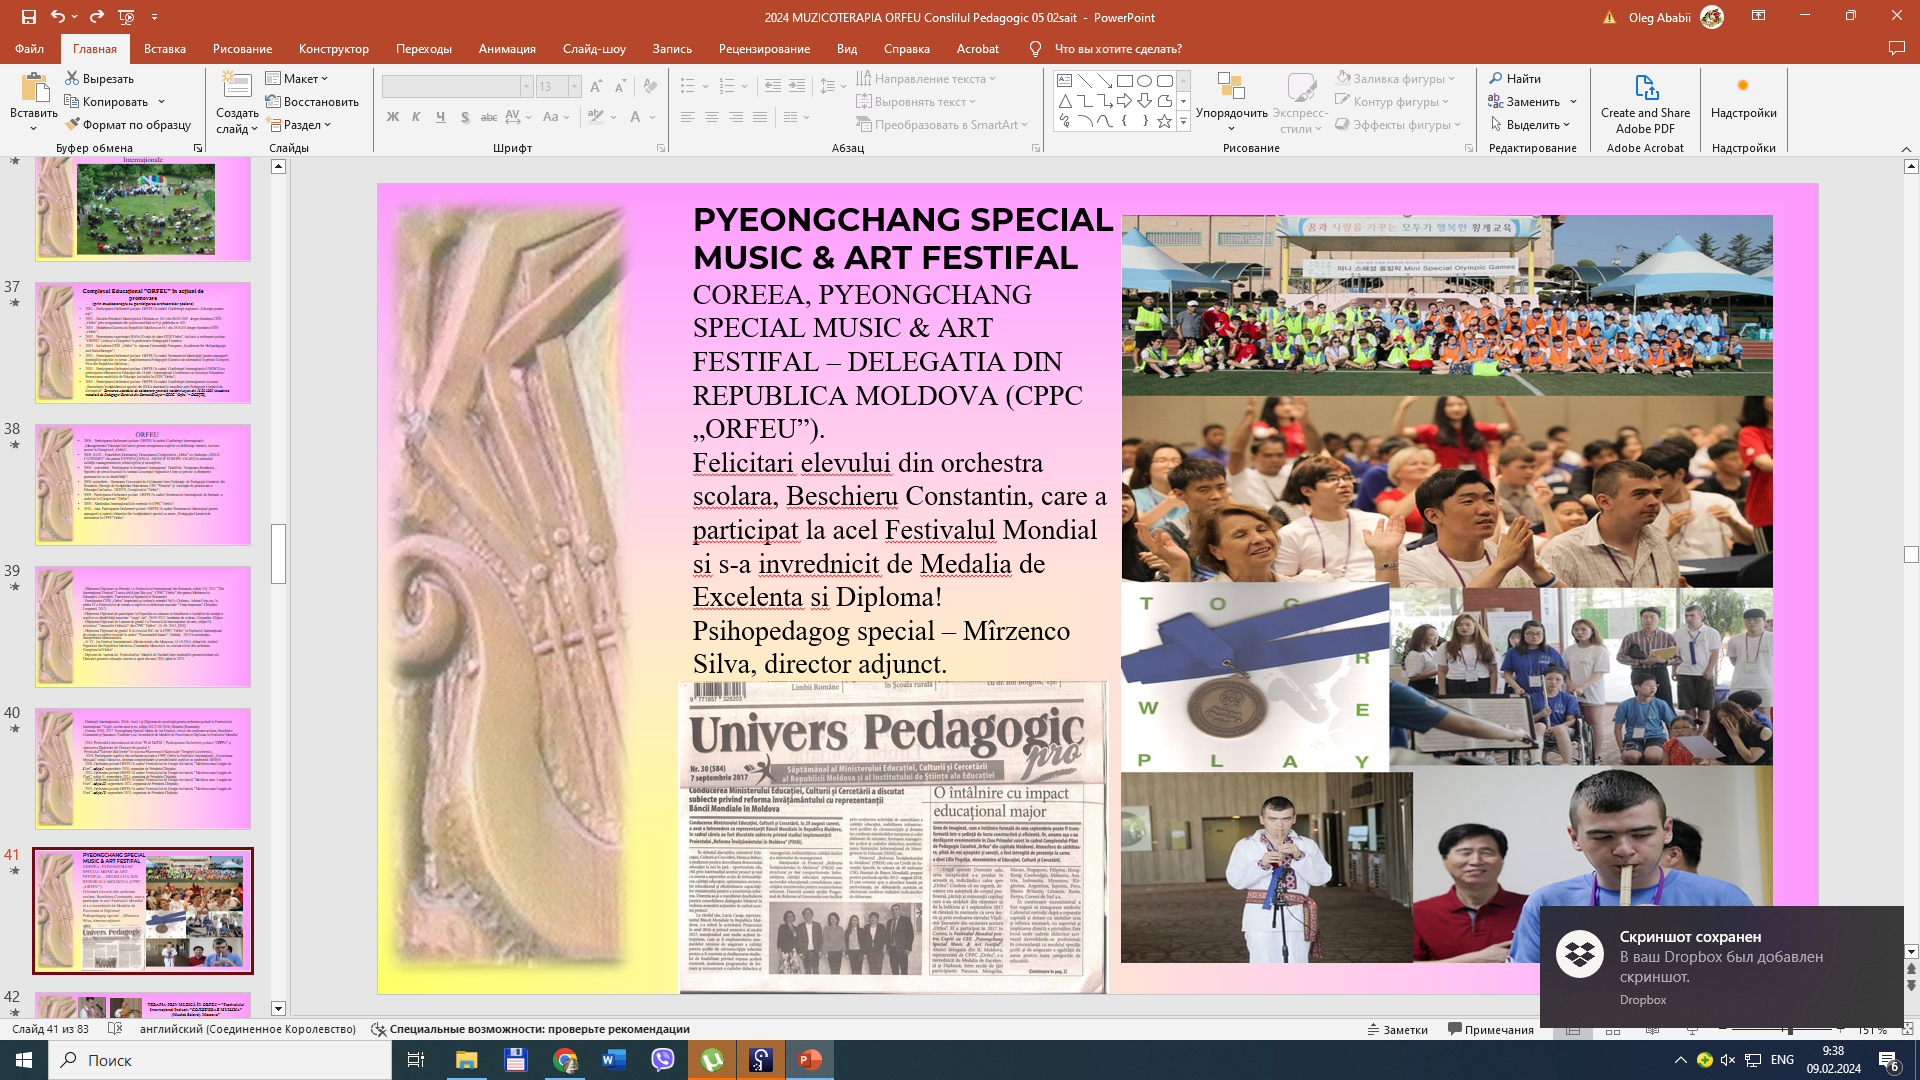The height and width of the screenshot is (1080, 1920).
Task: Open the comments pane icon near ribbon tabs
Action: click(1896, 48)
